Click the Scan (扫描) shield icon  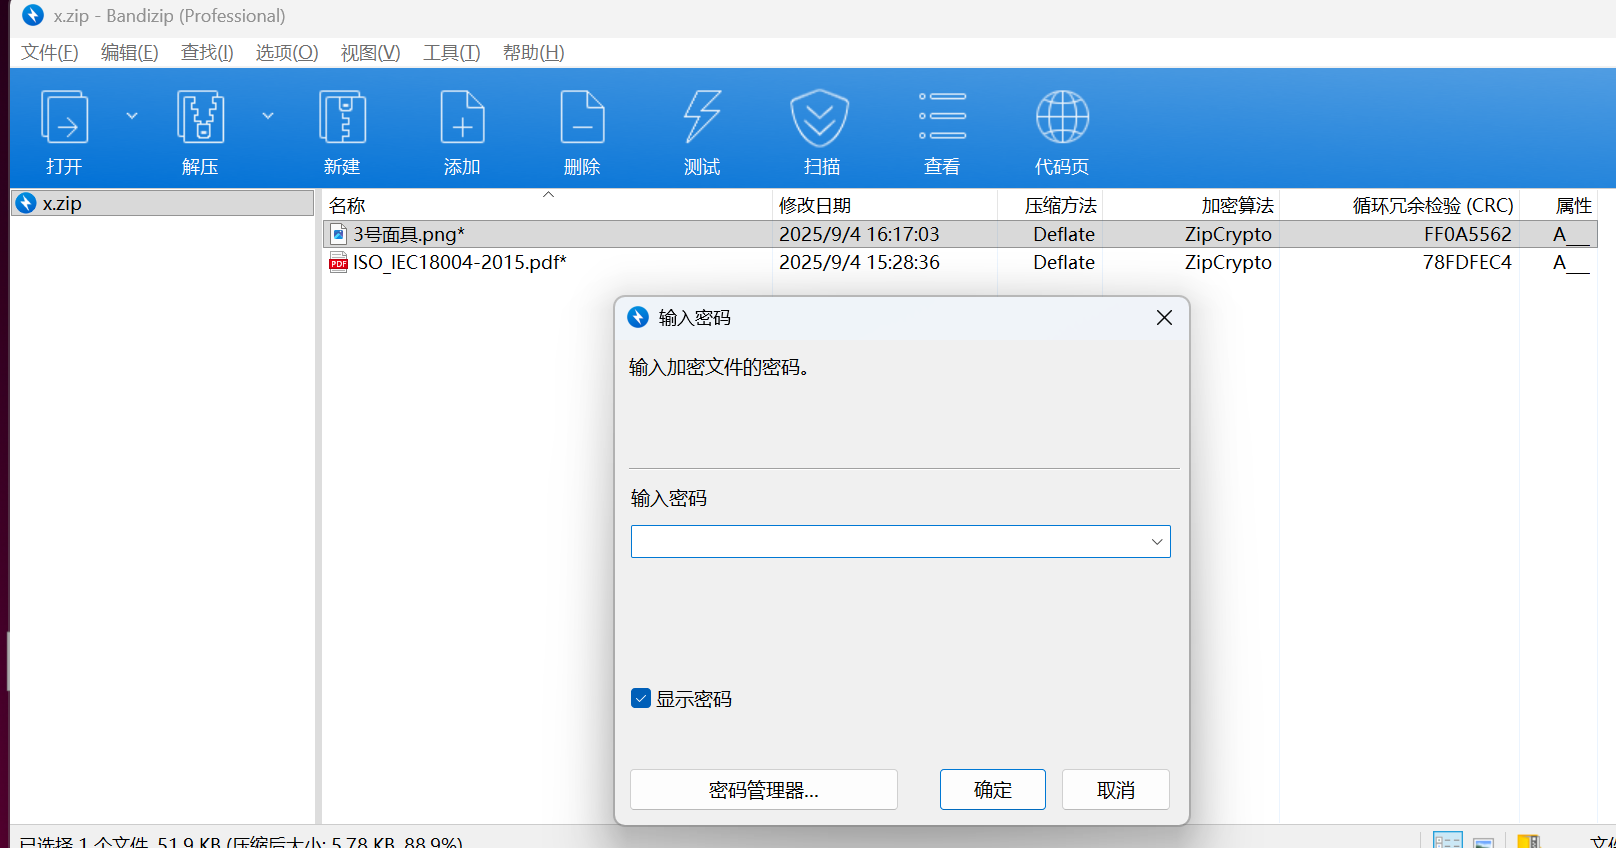point(820,118)
